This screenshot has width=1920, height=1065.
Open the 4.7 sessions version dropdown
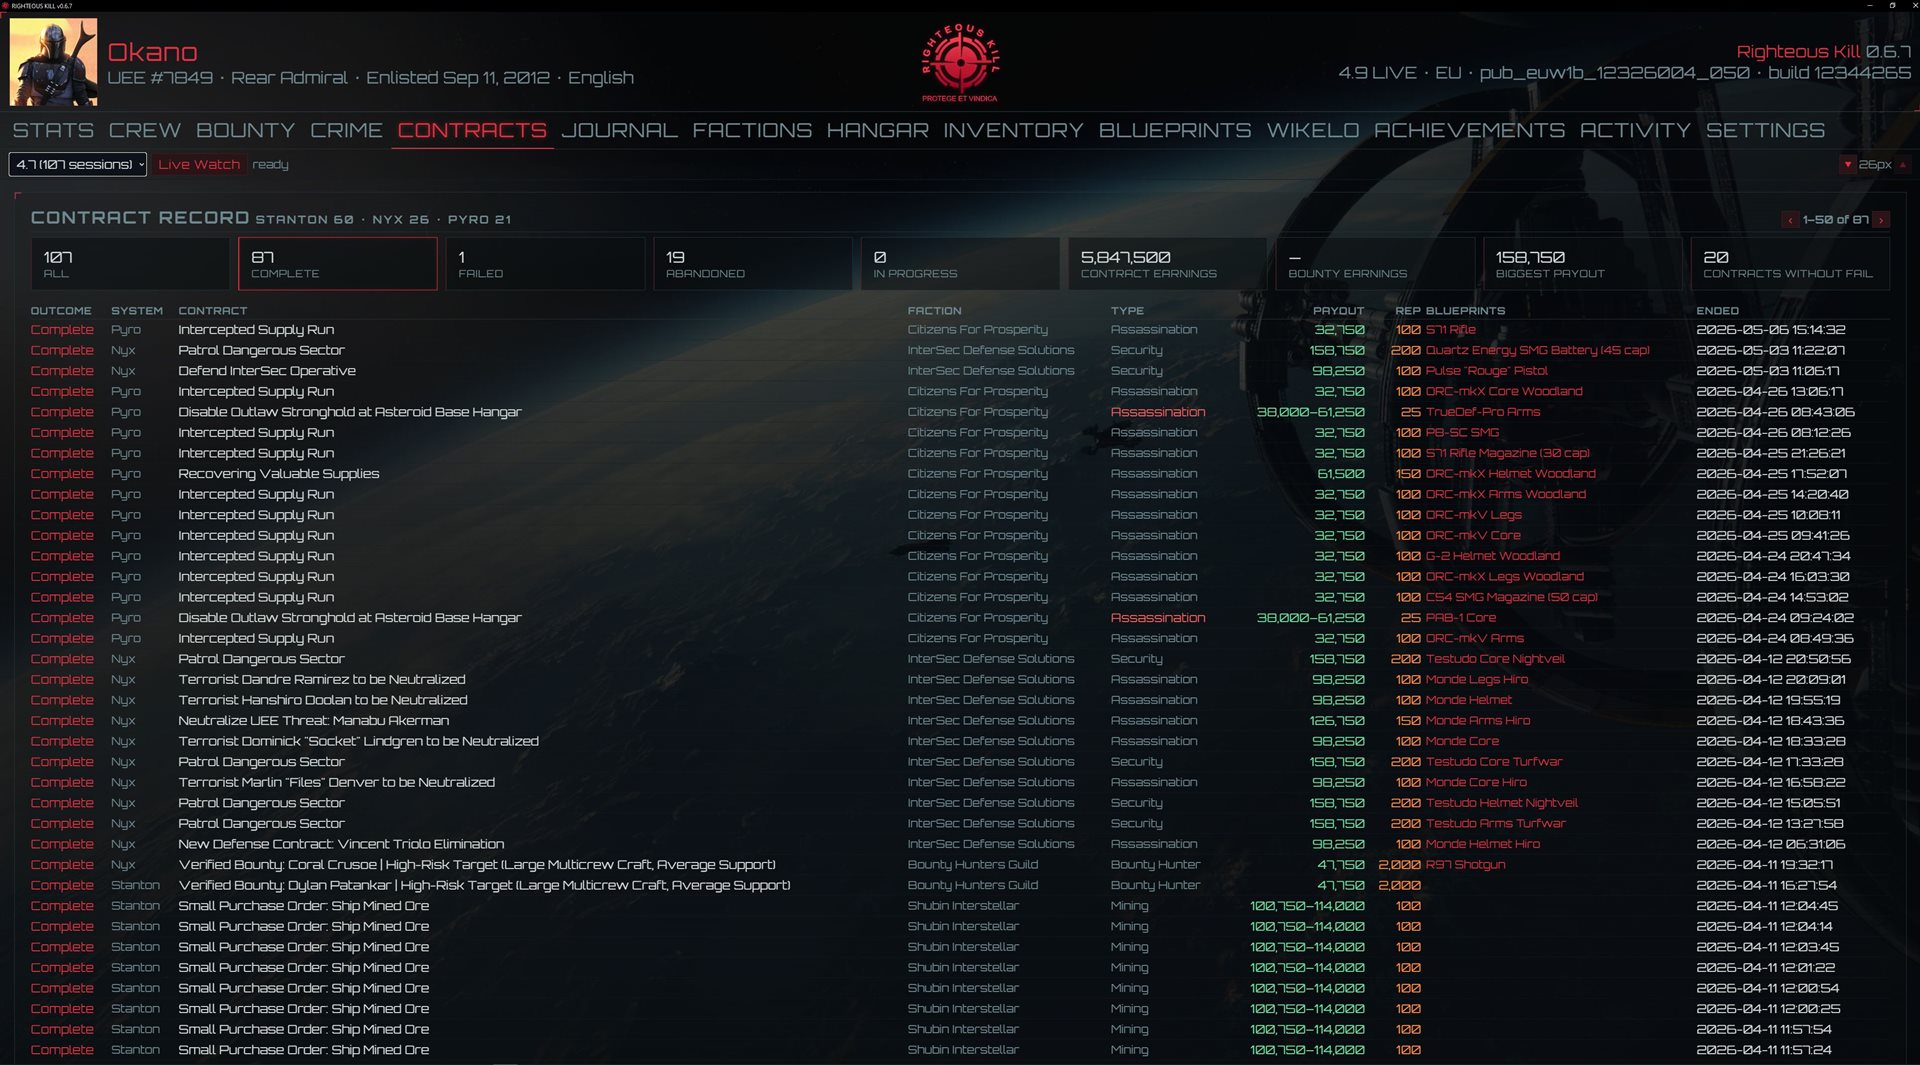coord(78,164)
